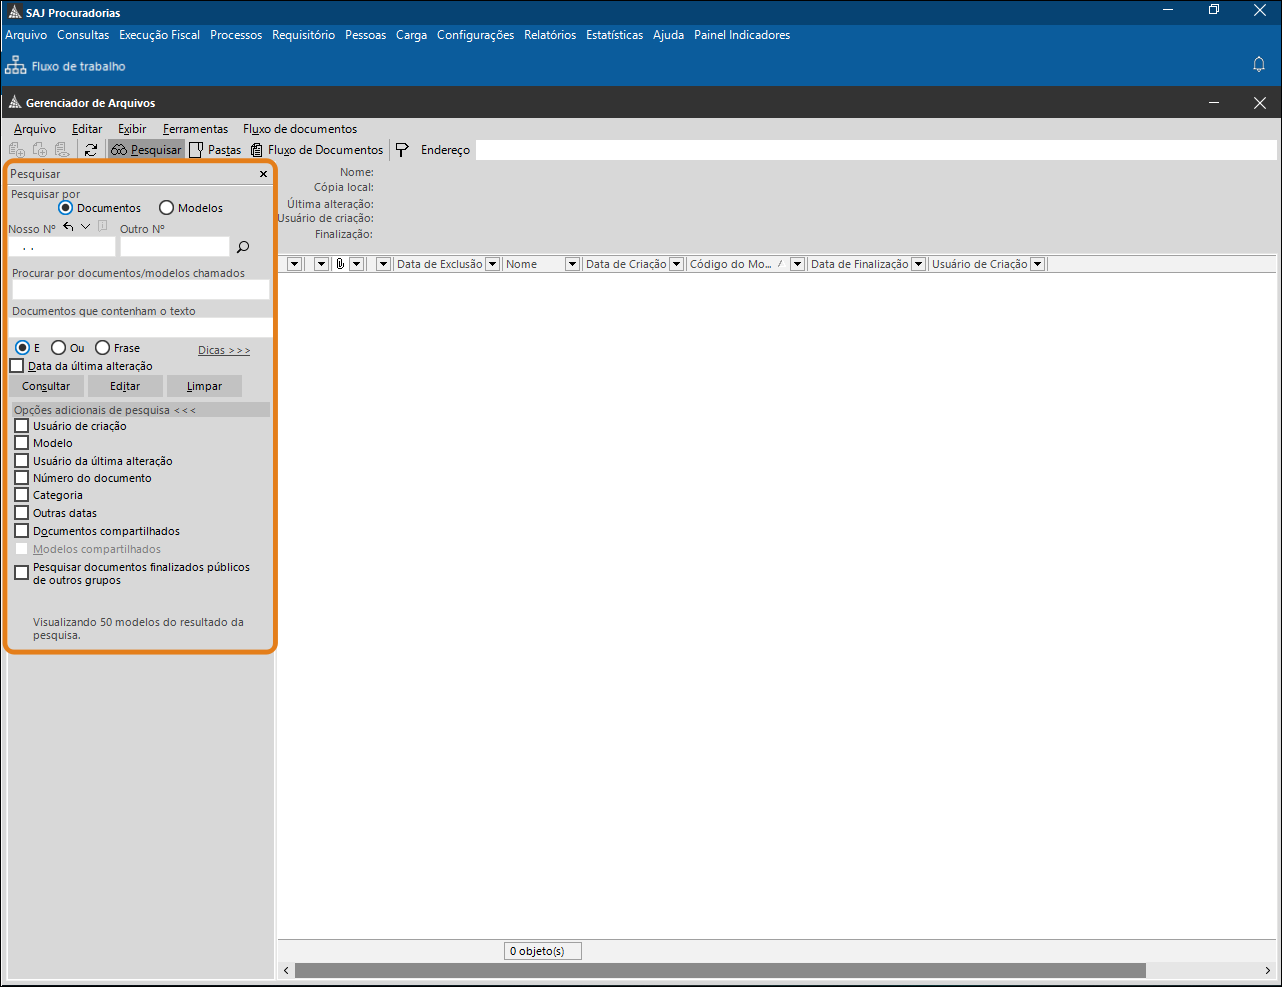This screenshot has height=987, width=1282.
Task: Click the Fluxo de trabalho icon
Action: (16, 66)
